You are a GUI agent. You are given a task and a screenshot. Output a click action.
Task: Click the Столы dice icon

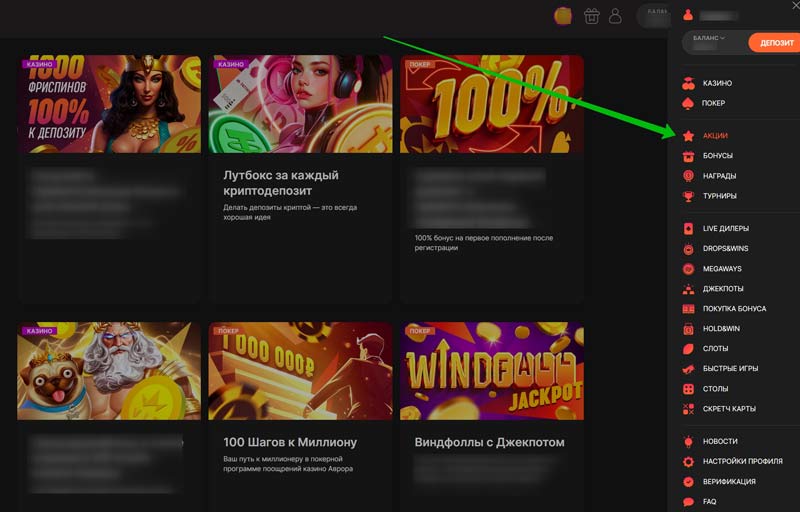coord(688,389)
